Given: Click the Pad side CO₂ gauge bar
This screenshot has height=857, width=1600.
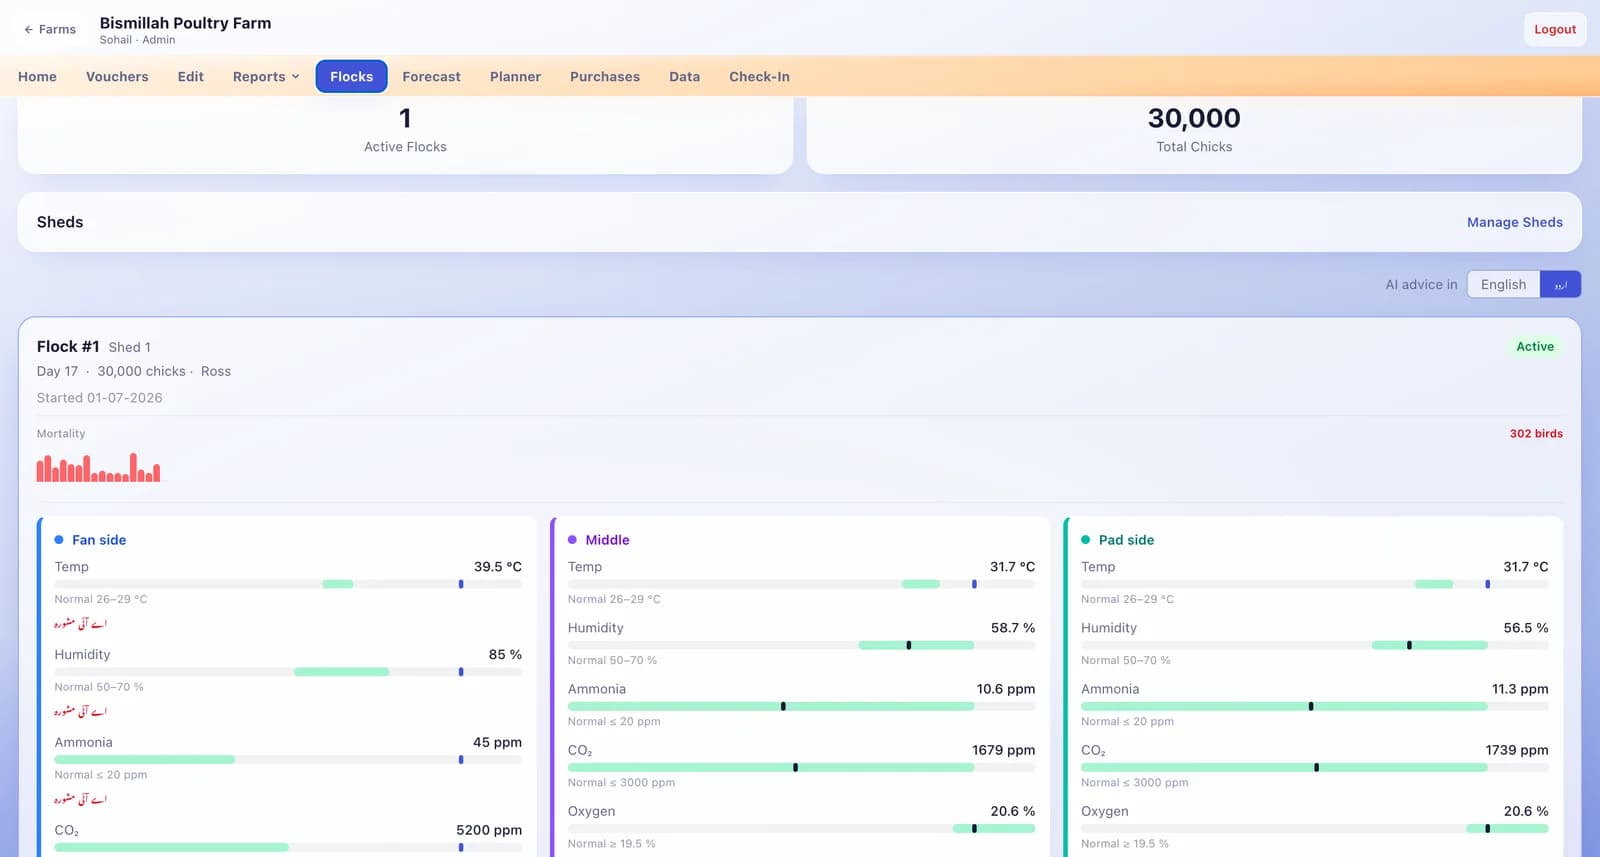Looking at the screenshot, I should point(1314,767).
